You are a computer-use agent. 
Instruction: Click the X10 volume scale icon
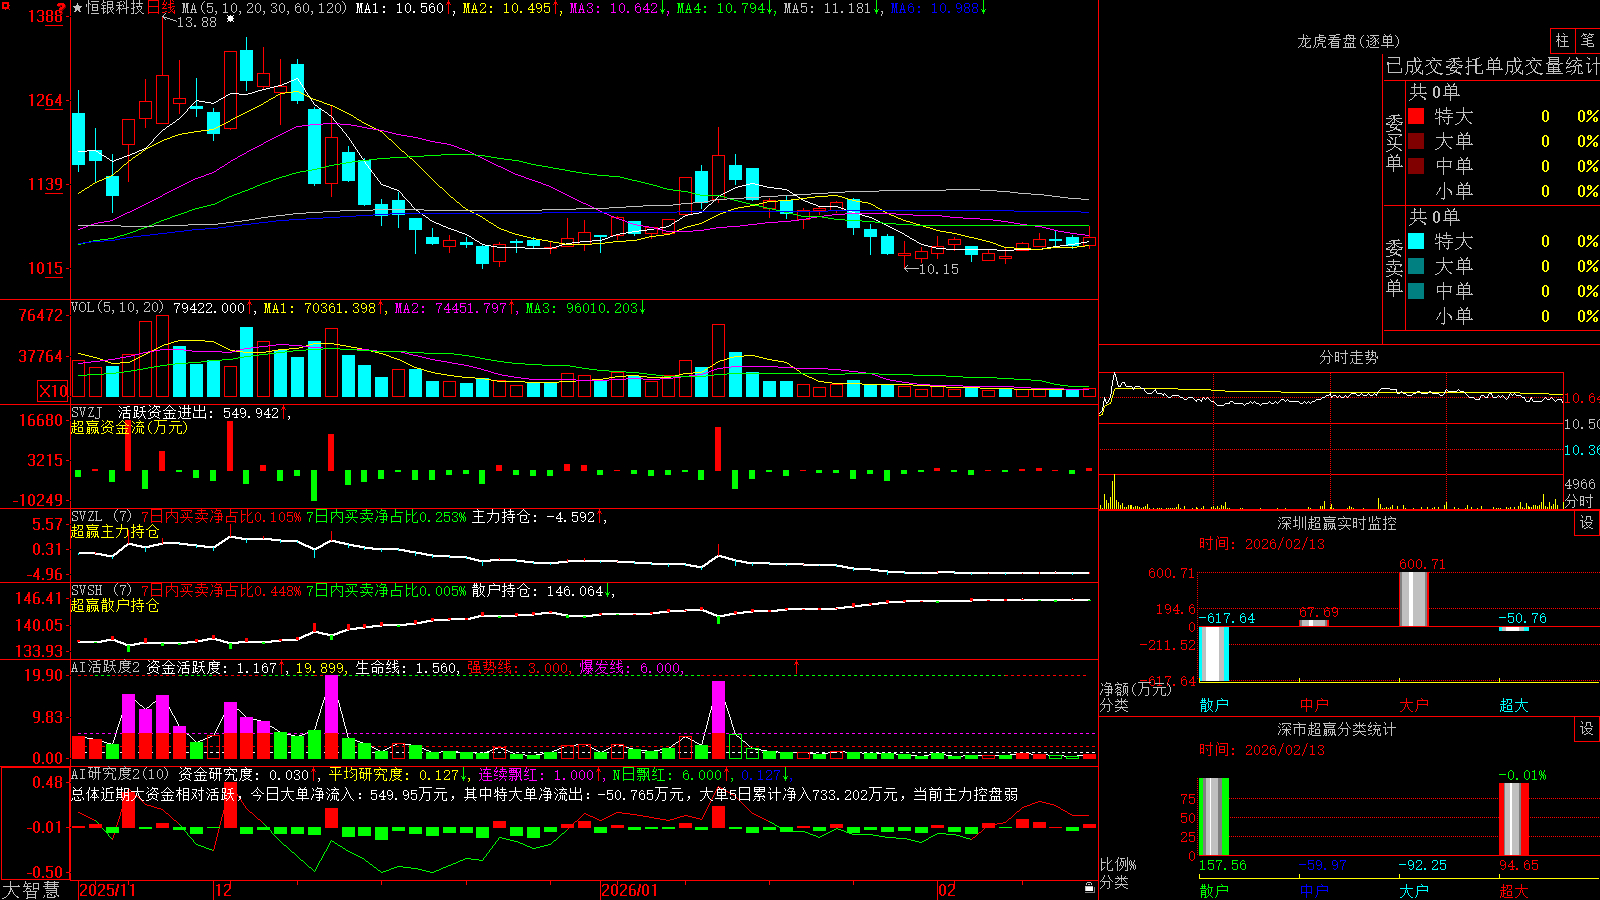53,391
